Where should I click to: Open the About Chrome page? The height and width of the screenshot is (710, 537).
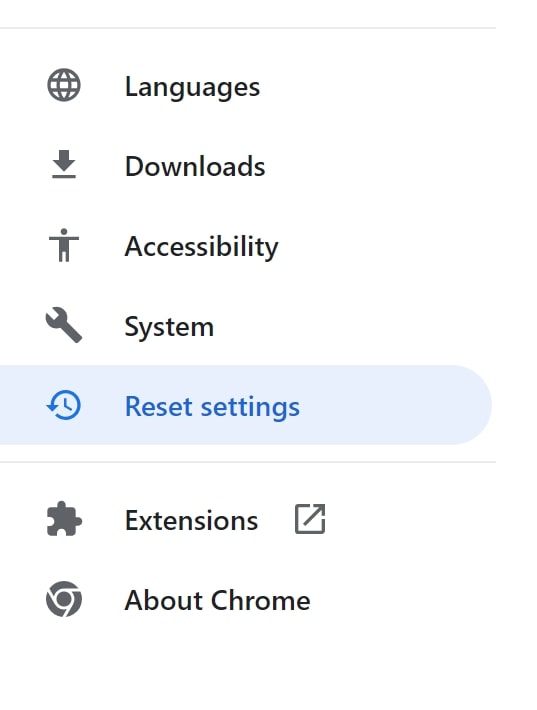tap(247, 600)
